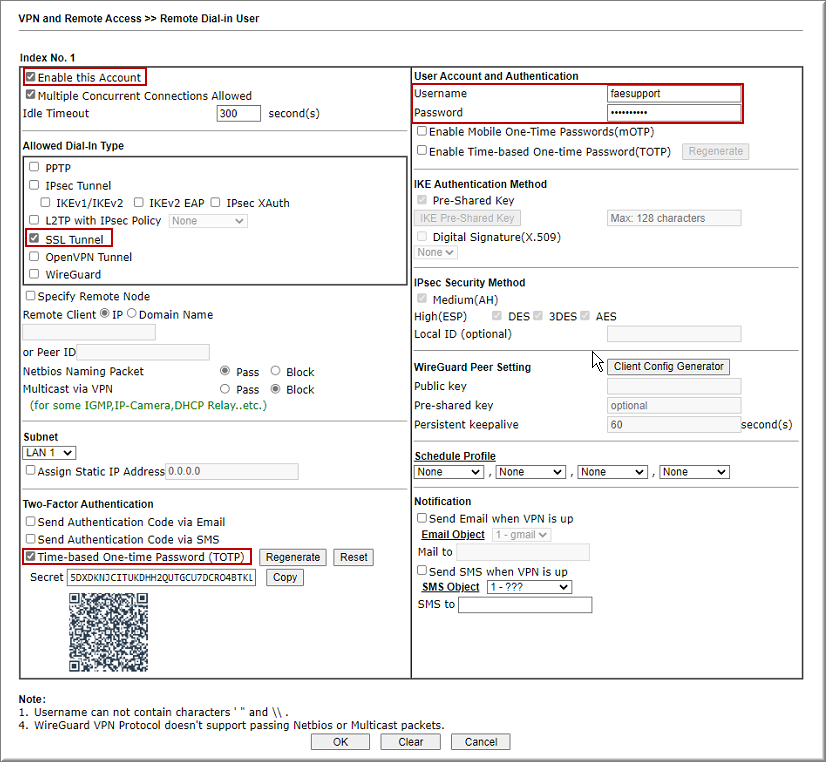This screenshot has width=826, height=762.
Task: Enable Send Authentication Code via SMS
Action: tap(31, 539)
